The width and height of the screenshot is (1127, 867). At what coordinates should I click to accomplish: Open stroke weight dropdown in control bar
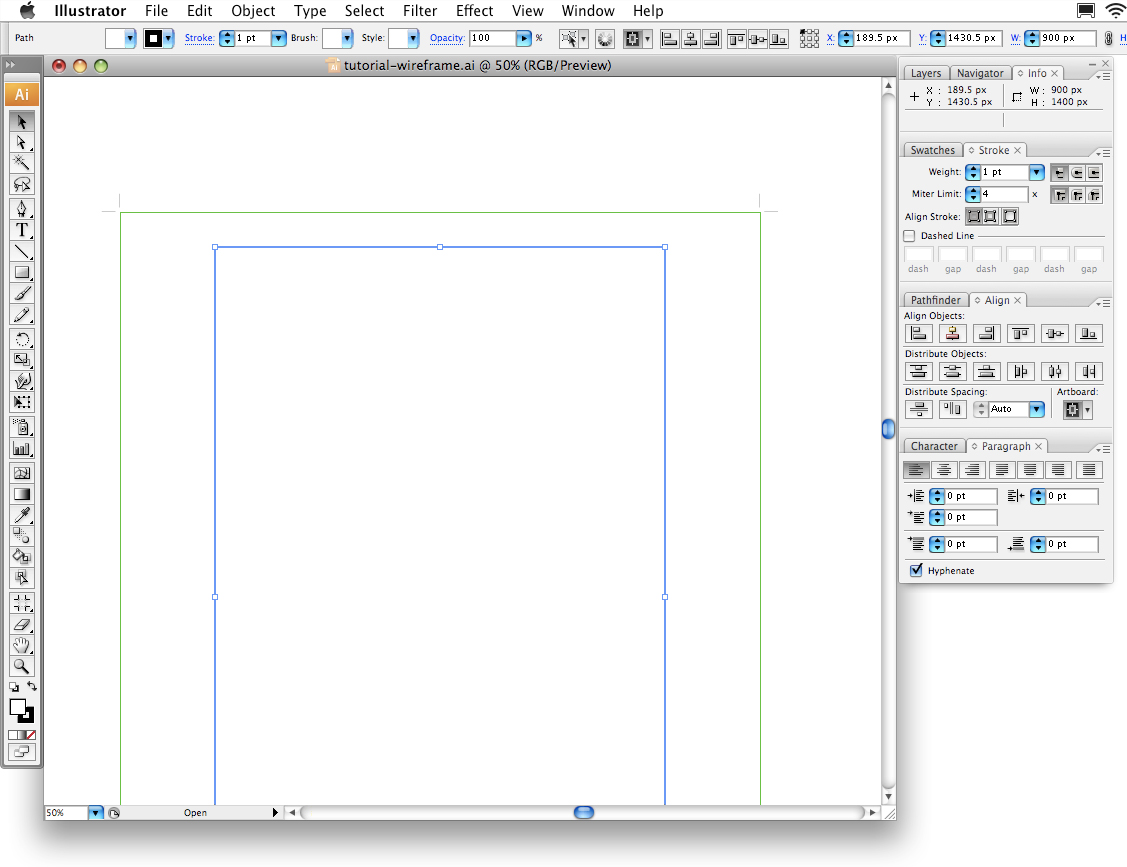coord(278,38)
